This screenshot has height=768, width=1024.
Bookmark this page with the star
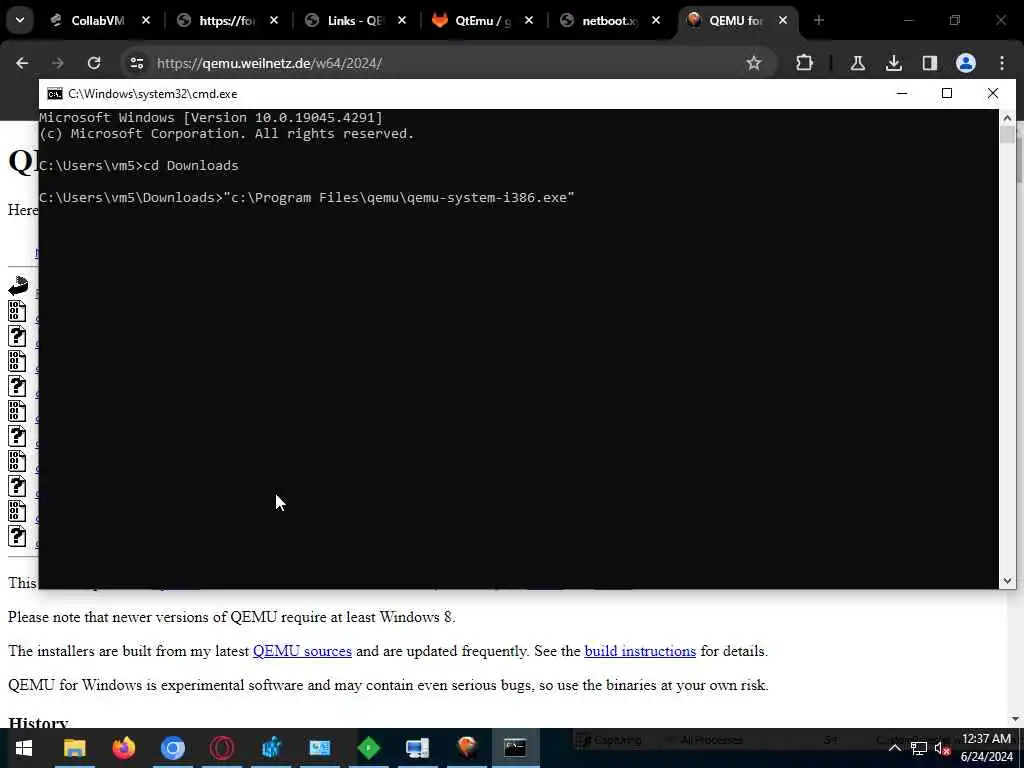tap(754, 63)
